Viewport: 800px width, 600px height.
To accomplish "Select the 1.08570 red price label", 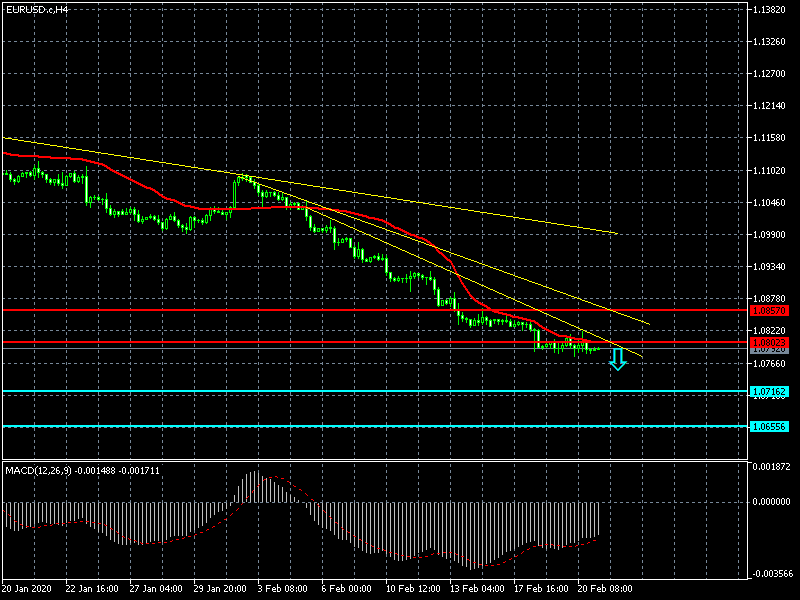I will click(x=768, y=311).
